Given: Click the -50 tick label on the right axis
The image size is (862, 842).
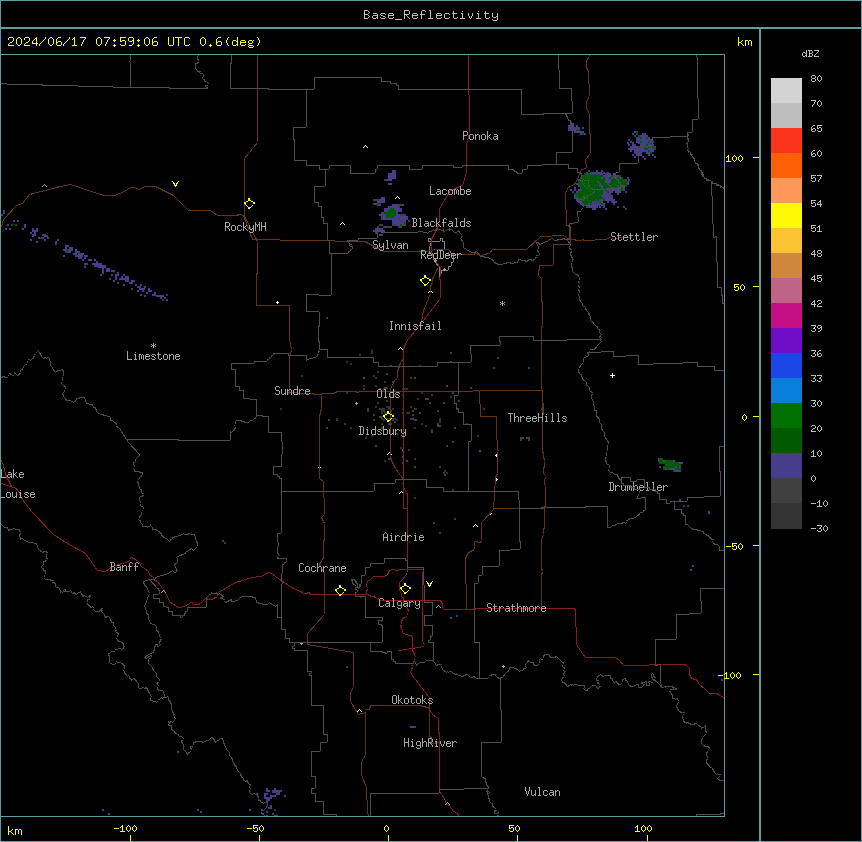Looking at the screenshot, I should pos(734,546).
